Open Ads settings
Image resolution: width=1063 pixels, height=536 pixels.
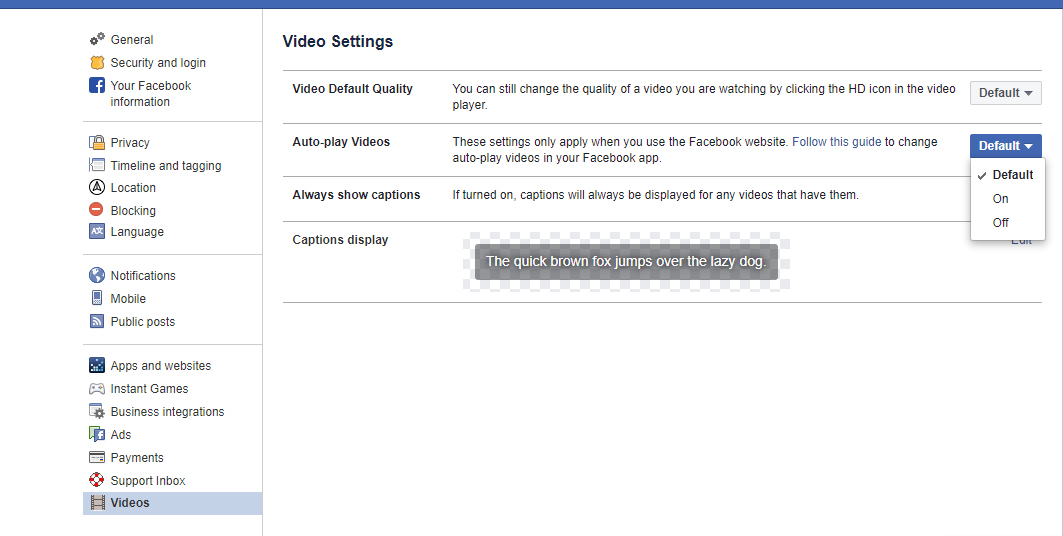coord(121,435)
